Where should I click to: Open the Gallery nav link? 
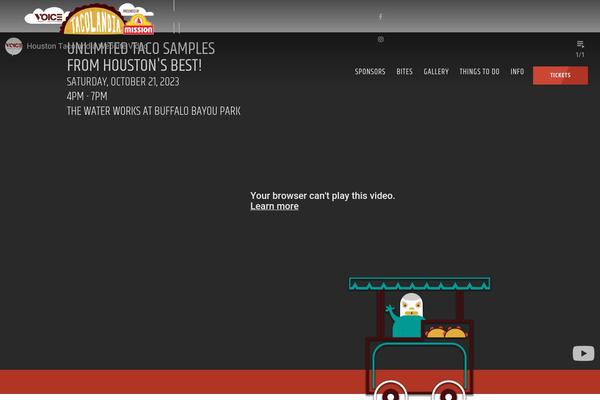(x=436, y=72)
